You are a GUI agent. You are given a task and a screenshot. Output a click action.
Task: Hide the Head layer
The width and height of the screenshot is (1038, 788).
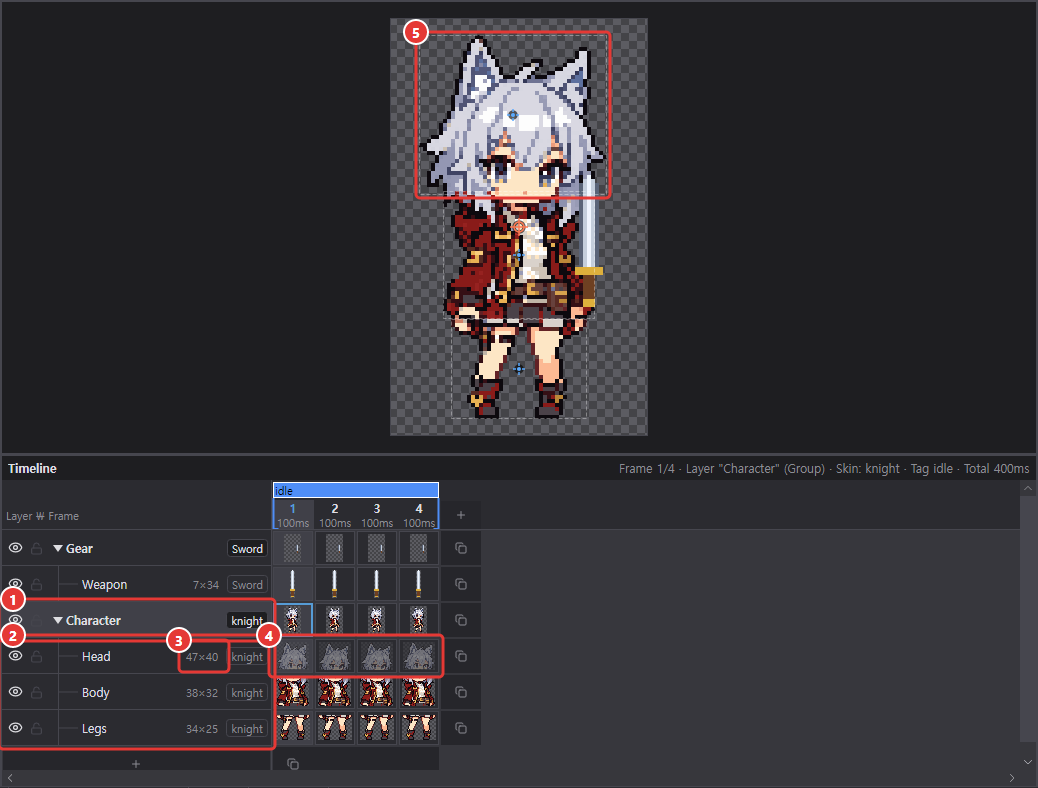(x=15, y=656)
